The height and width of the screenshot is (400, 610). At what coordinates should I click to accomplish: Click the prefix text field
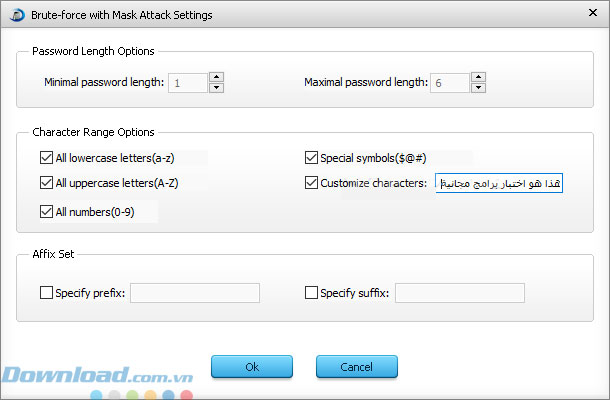(x=195, y=293)
